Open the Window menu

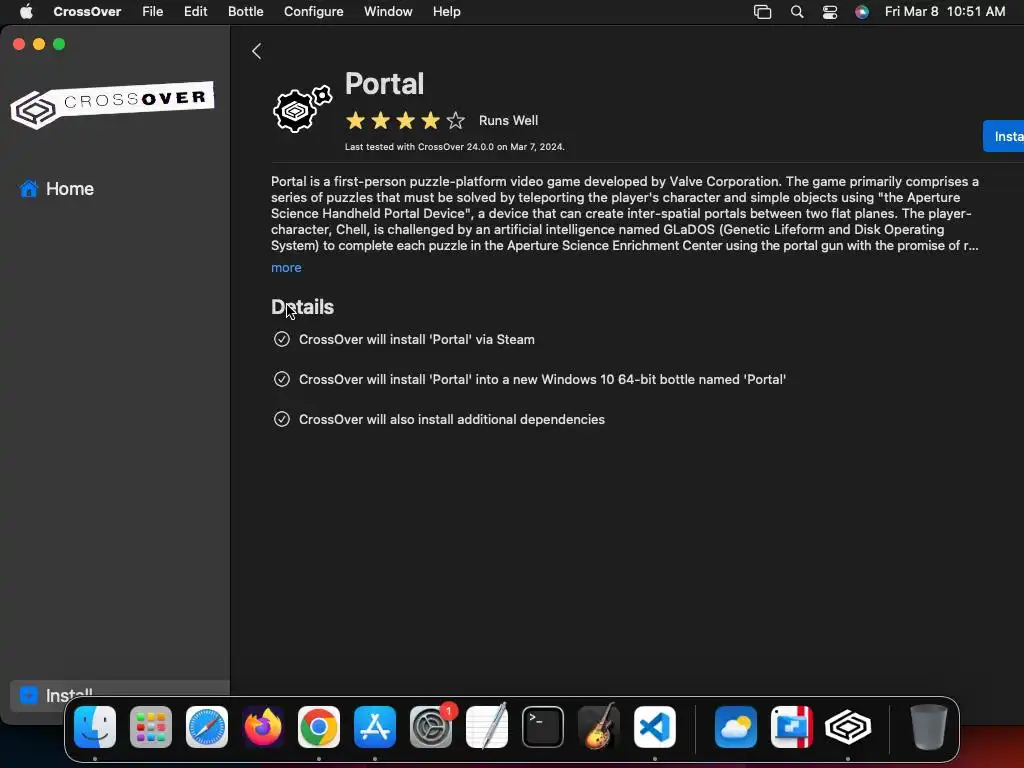coord(388,12)
